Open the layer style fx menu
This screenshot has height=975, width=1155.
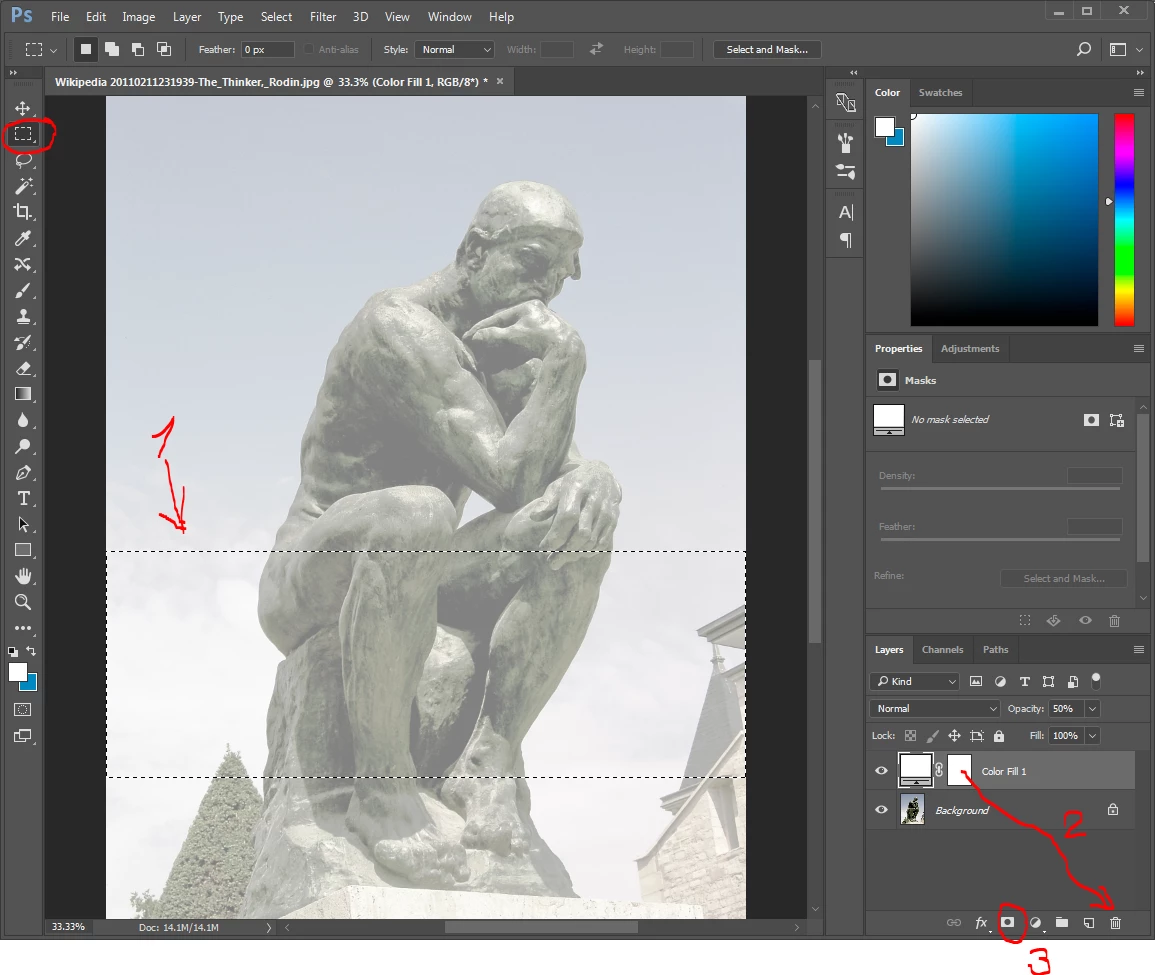coord(981,923)
